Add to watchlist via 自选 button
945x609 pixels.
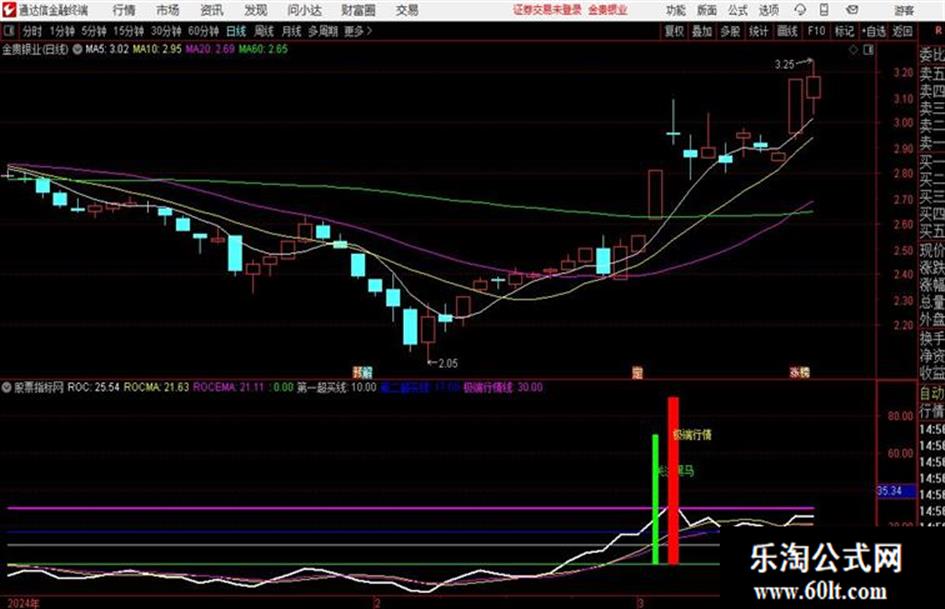coord(873,31)
